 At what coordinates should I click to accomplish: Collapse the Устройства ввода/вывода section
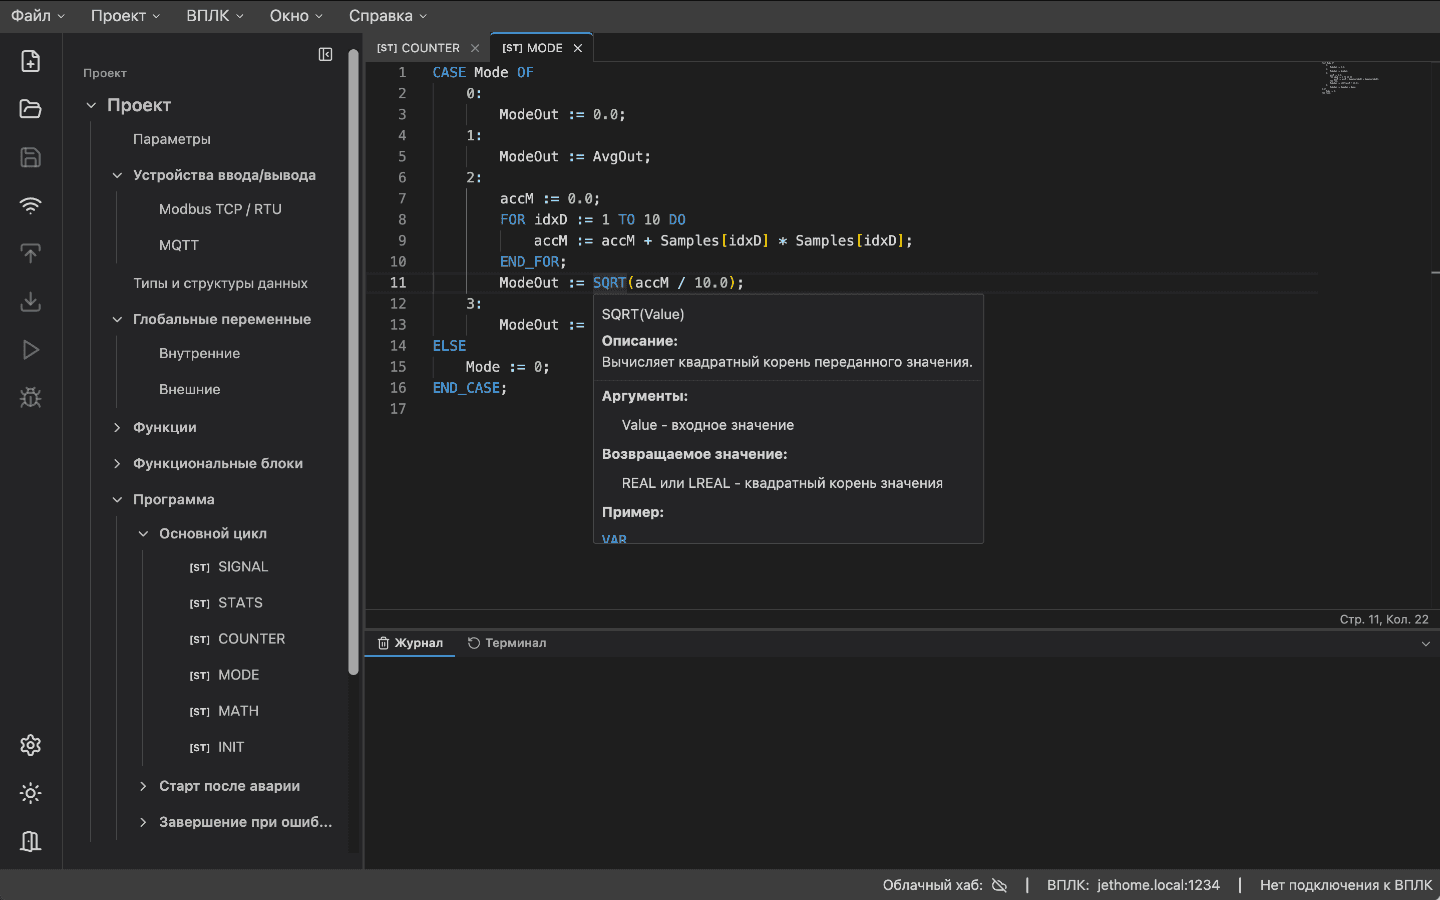click(117, 175)
